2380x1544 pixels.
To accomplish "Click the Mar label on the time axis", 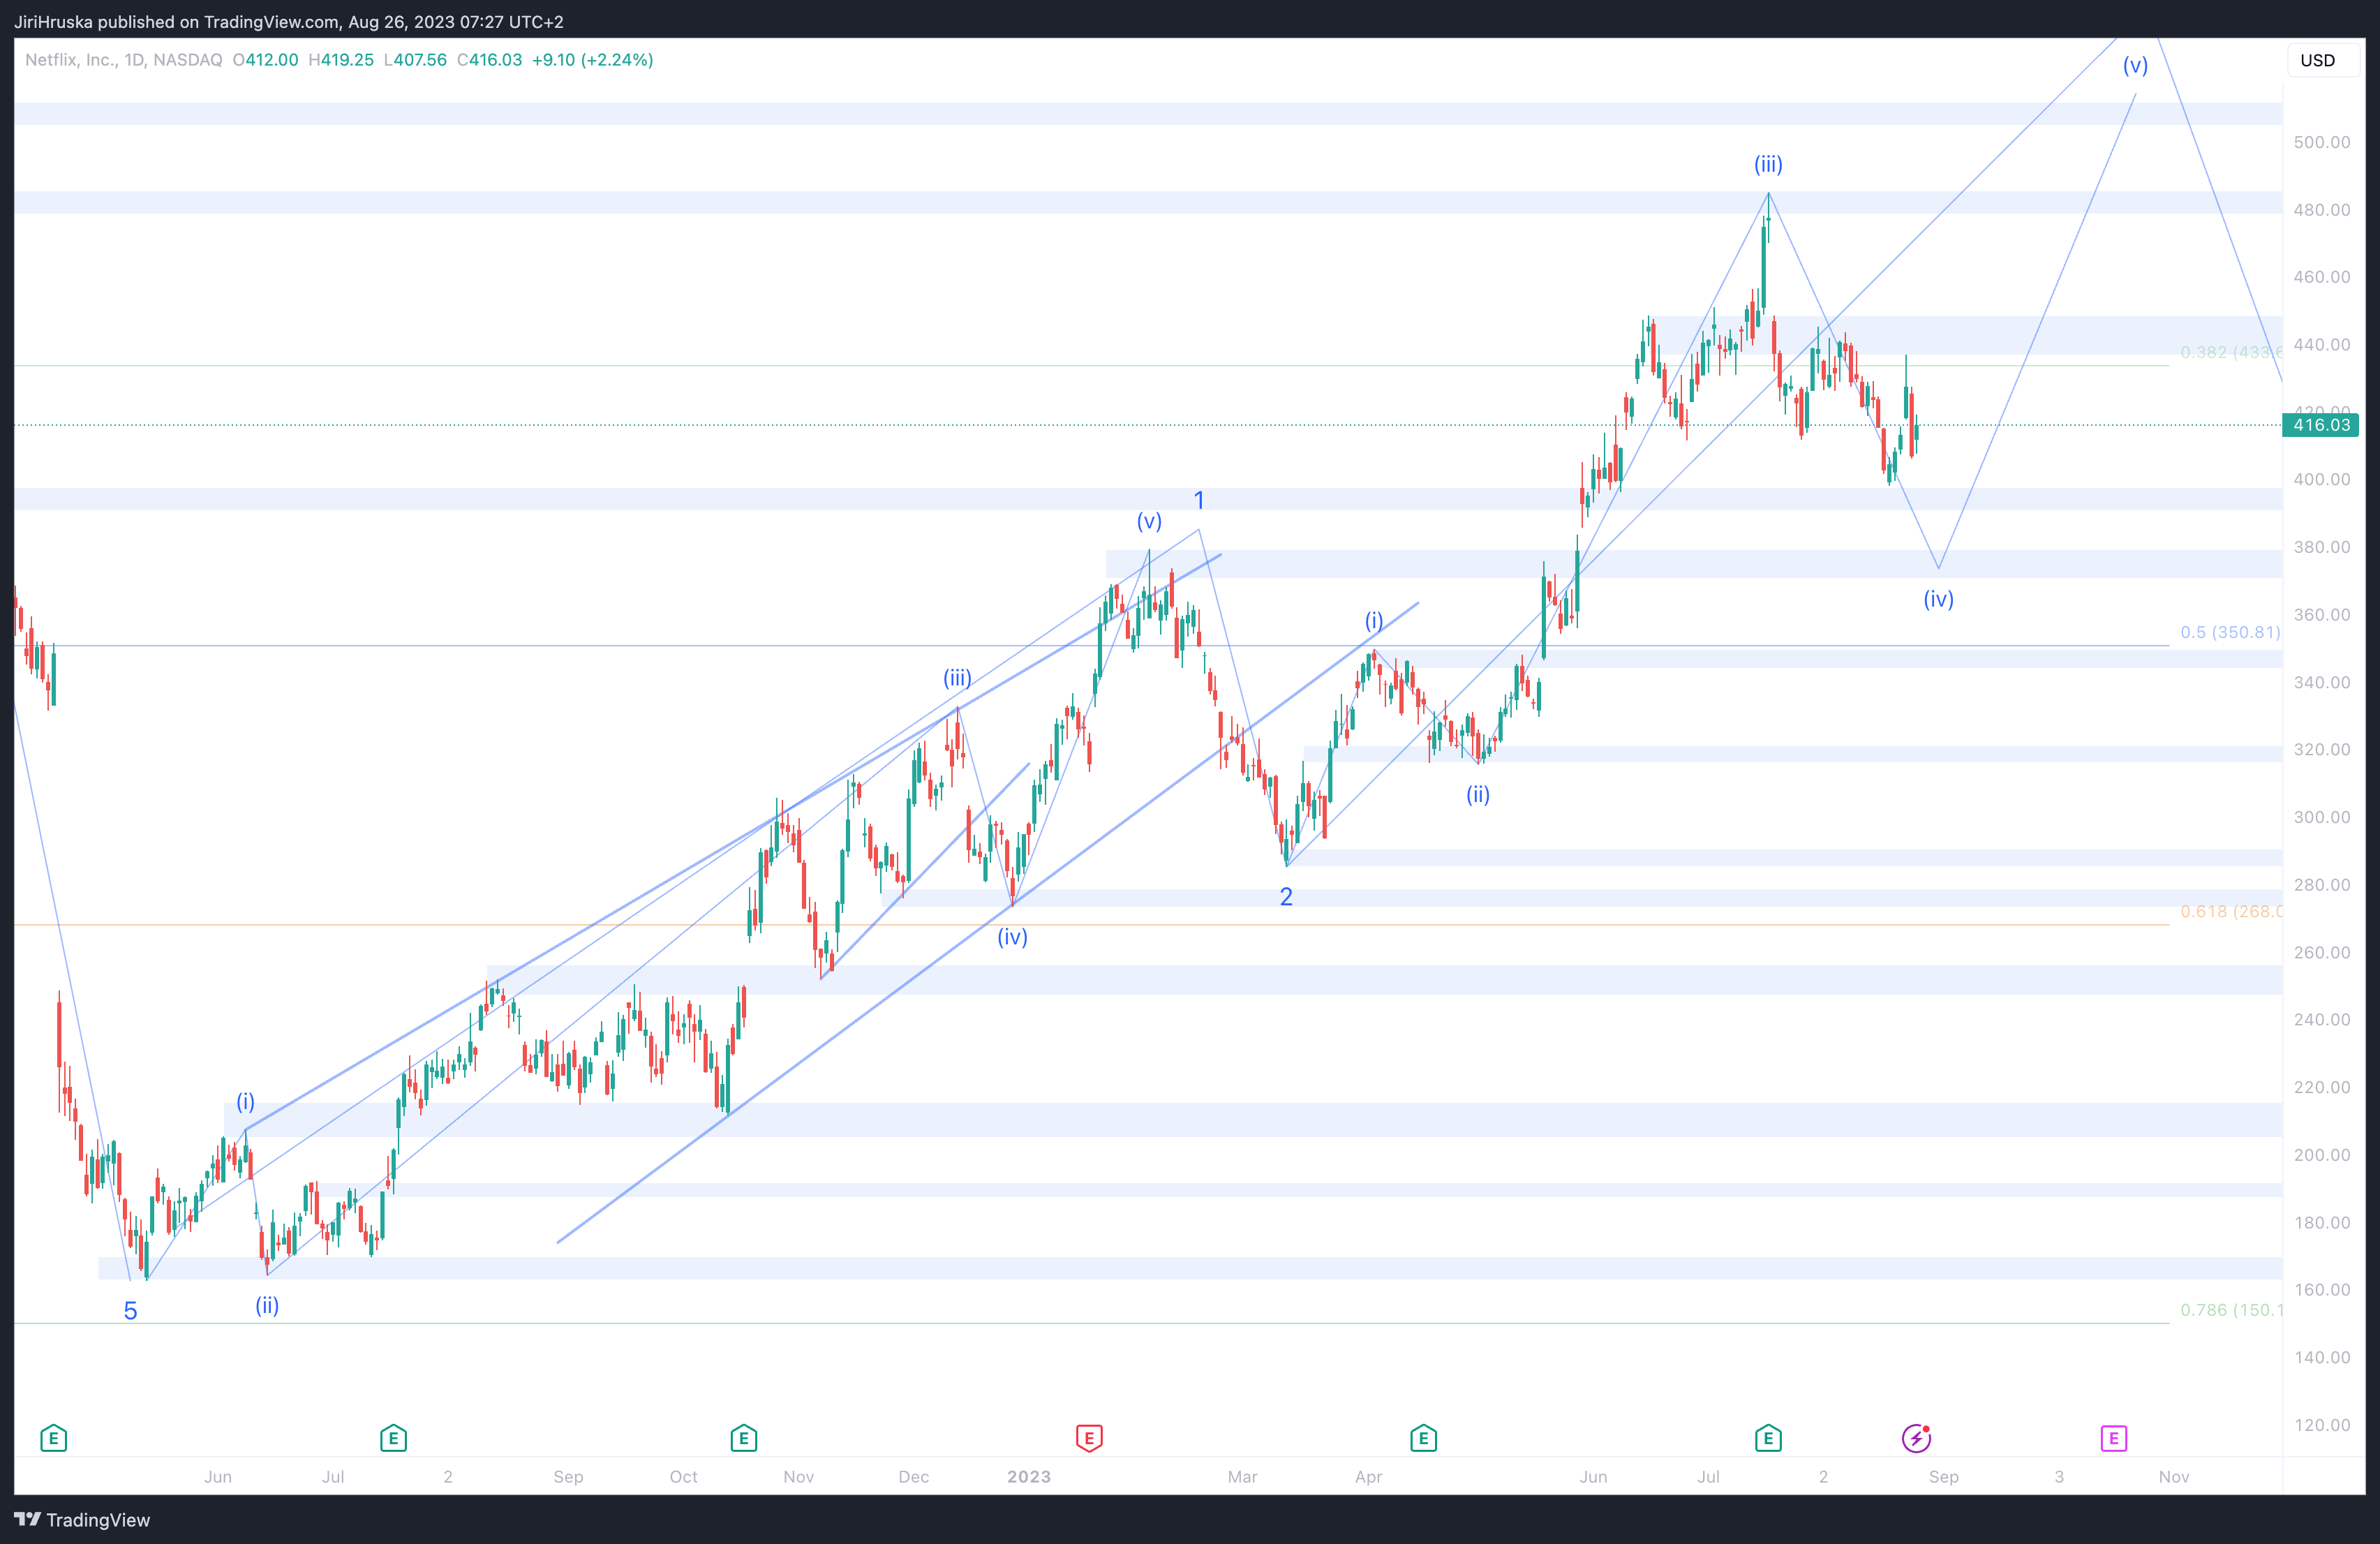I will point(1242,1477).
